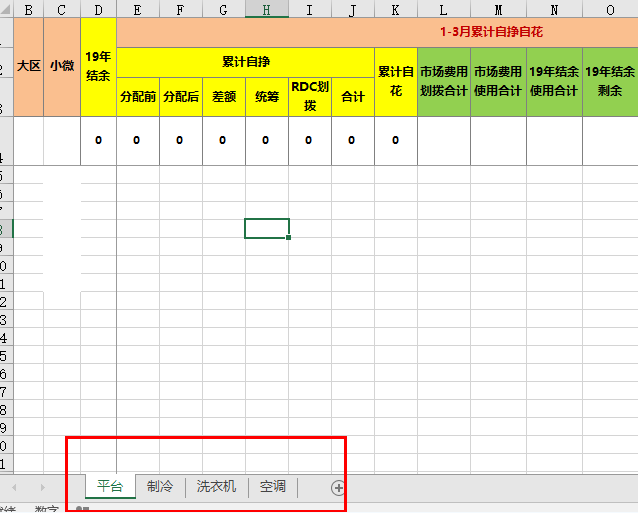Select column O header

click(610, 10)
